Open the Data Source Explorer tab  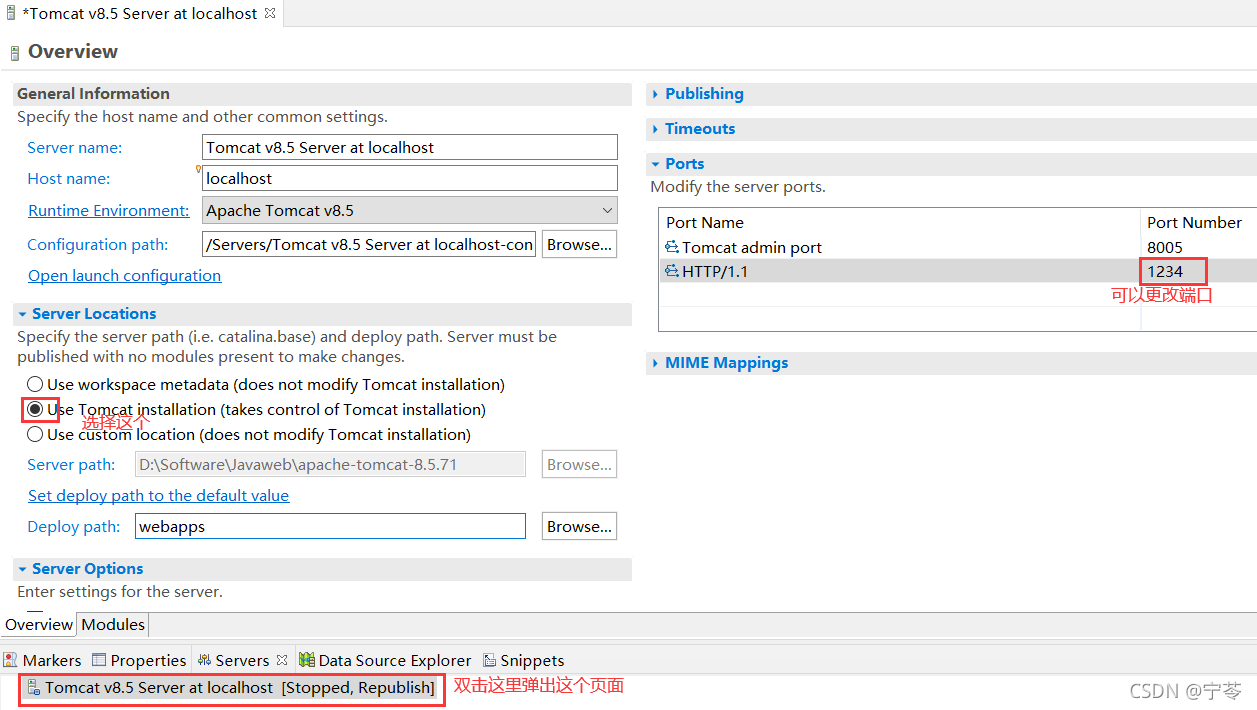[385, 660]
